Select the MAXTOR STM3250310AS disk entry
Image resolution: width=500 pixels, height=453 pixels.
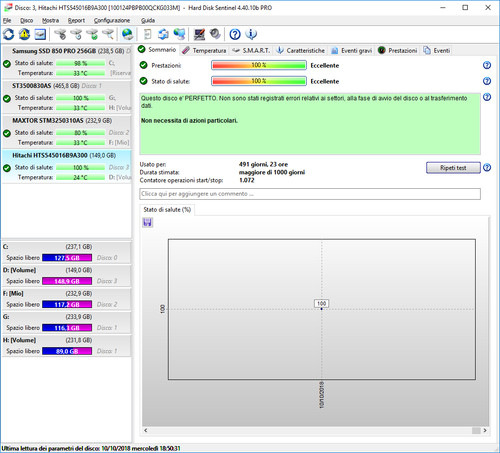pyautogui.click(x=67, y=132)
